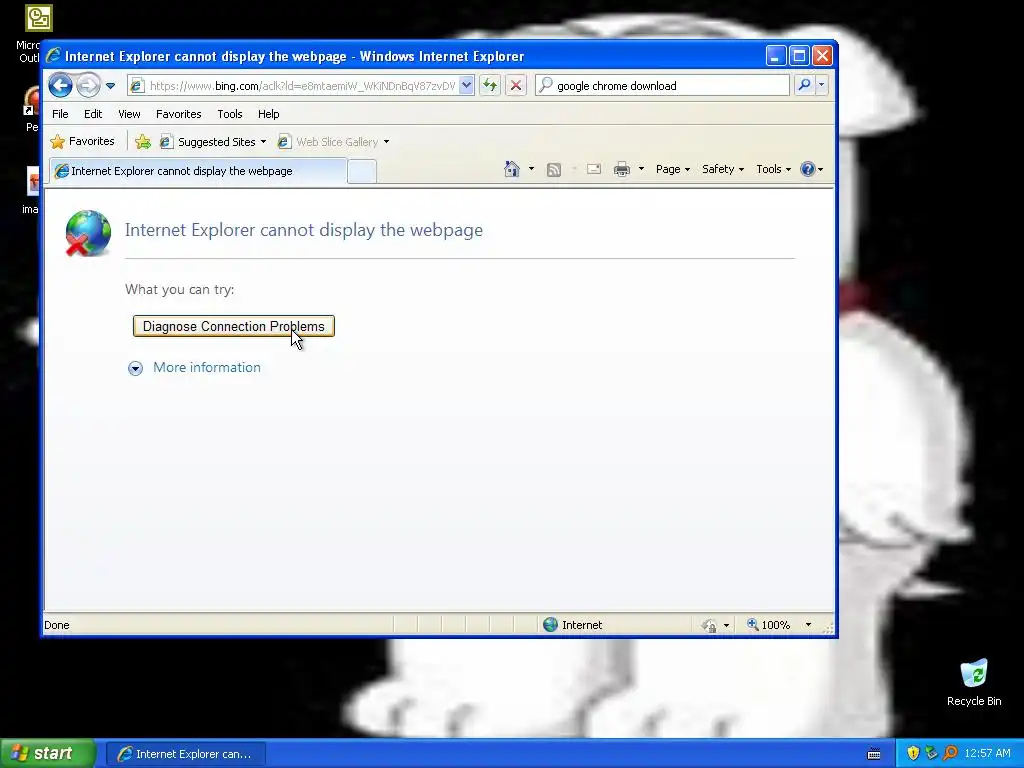Open the Safety command menu
The width and height of the screenshot is (1024, 768).
coord(722,169)
